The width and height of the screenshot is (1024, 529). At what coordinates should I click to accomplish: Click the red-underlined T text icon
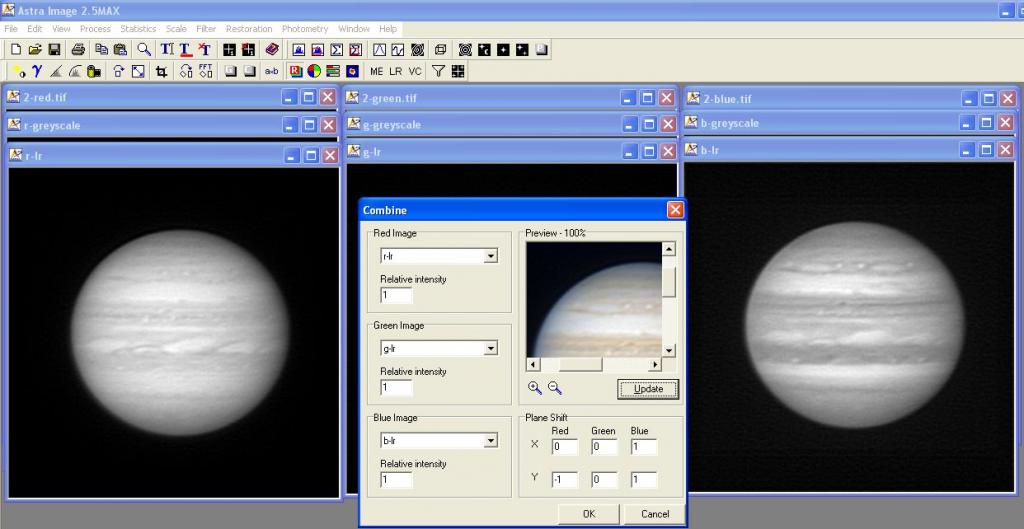pyautogui.click(x=185, y=50)
